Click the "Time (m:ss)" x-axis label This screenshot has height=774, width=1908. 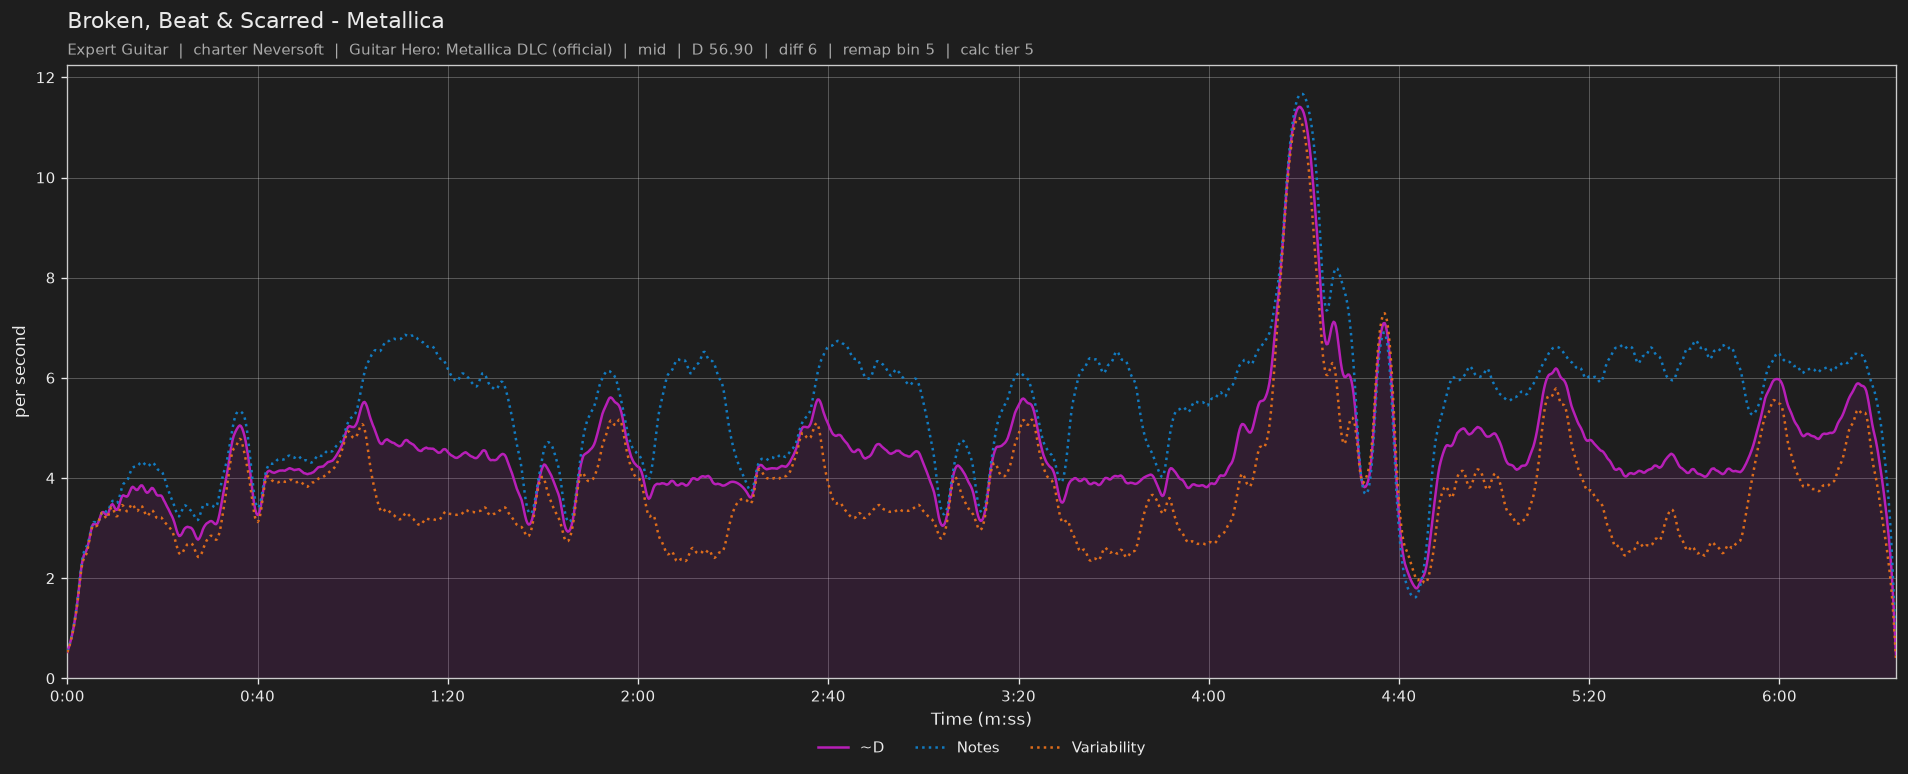point(981,719)
